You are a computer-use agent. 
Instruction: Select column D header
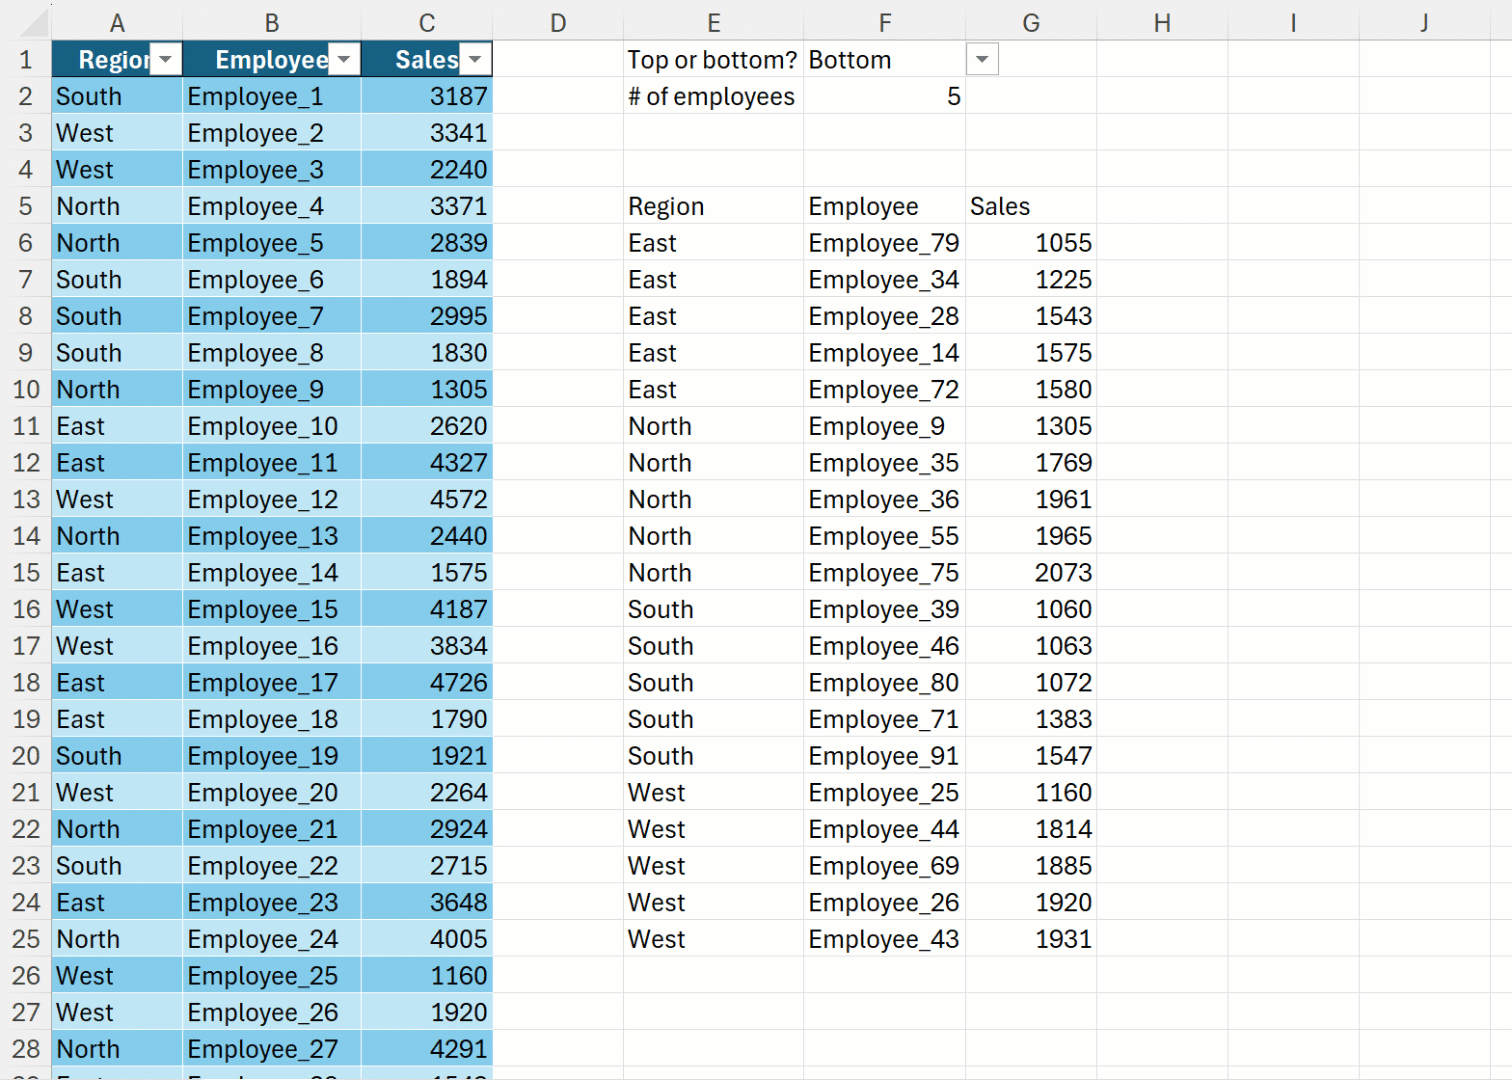click(x=558, y=23)
